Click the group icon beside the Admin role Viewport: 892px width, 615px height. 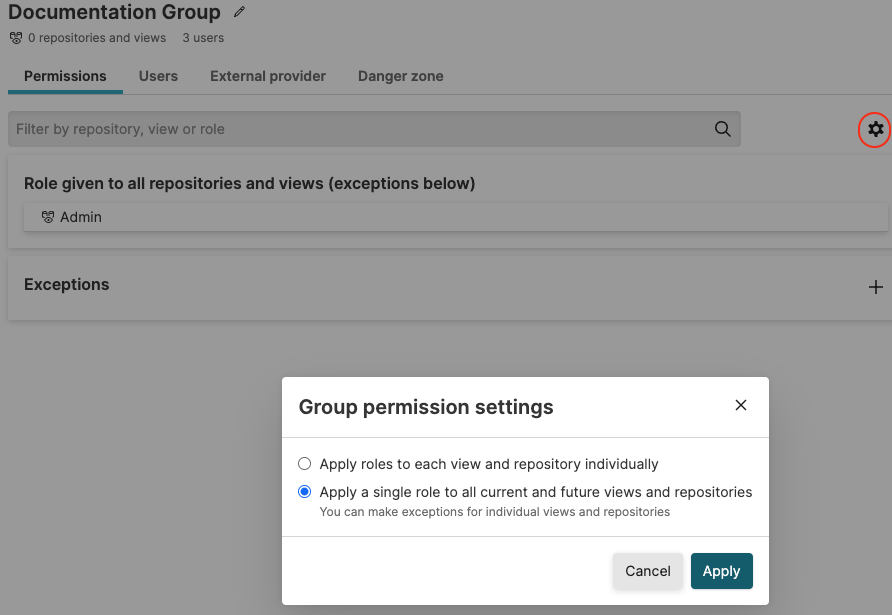click(x=48, y=217)
